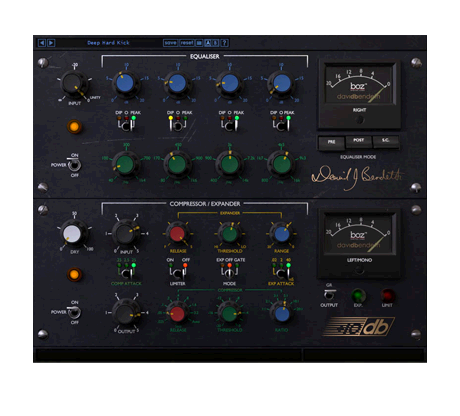Click the white DRY mix knob
The image size is (460, 416).
tap(72, 234)
